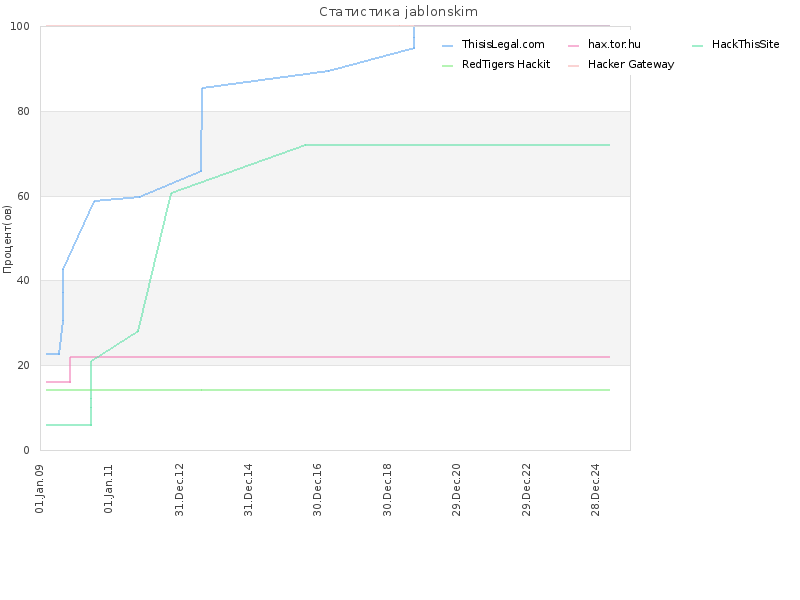Toggle the ThisisLegal.com series label

(x=503, y=44)
